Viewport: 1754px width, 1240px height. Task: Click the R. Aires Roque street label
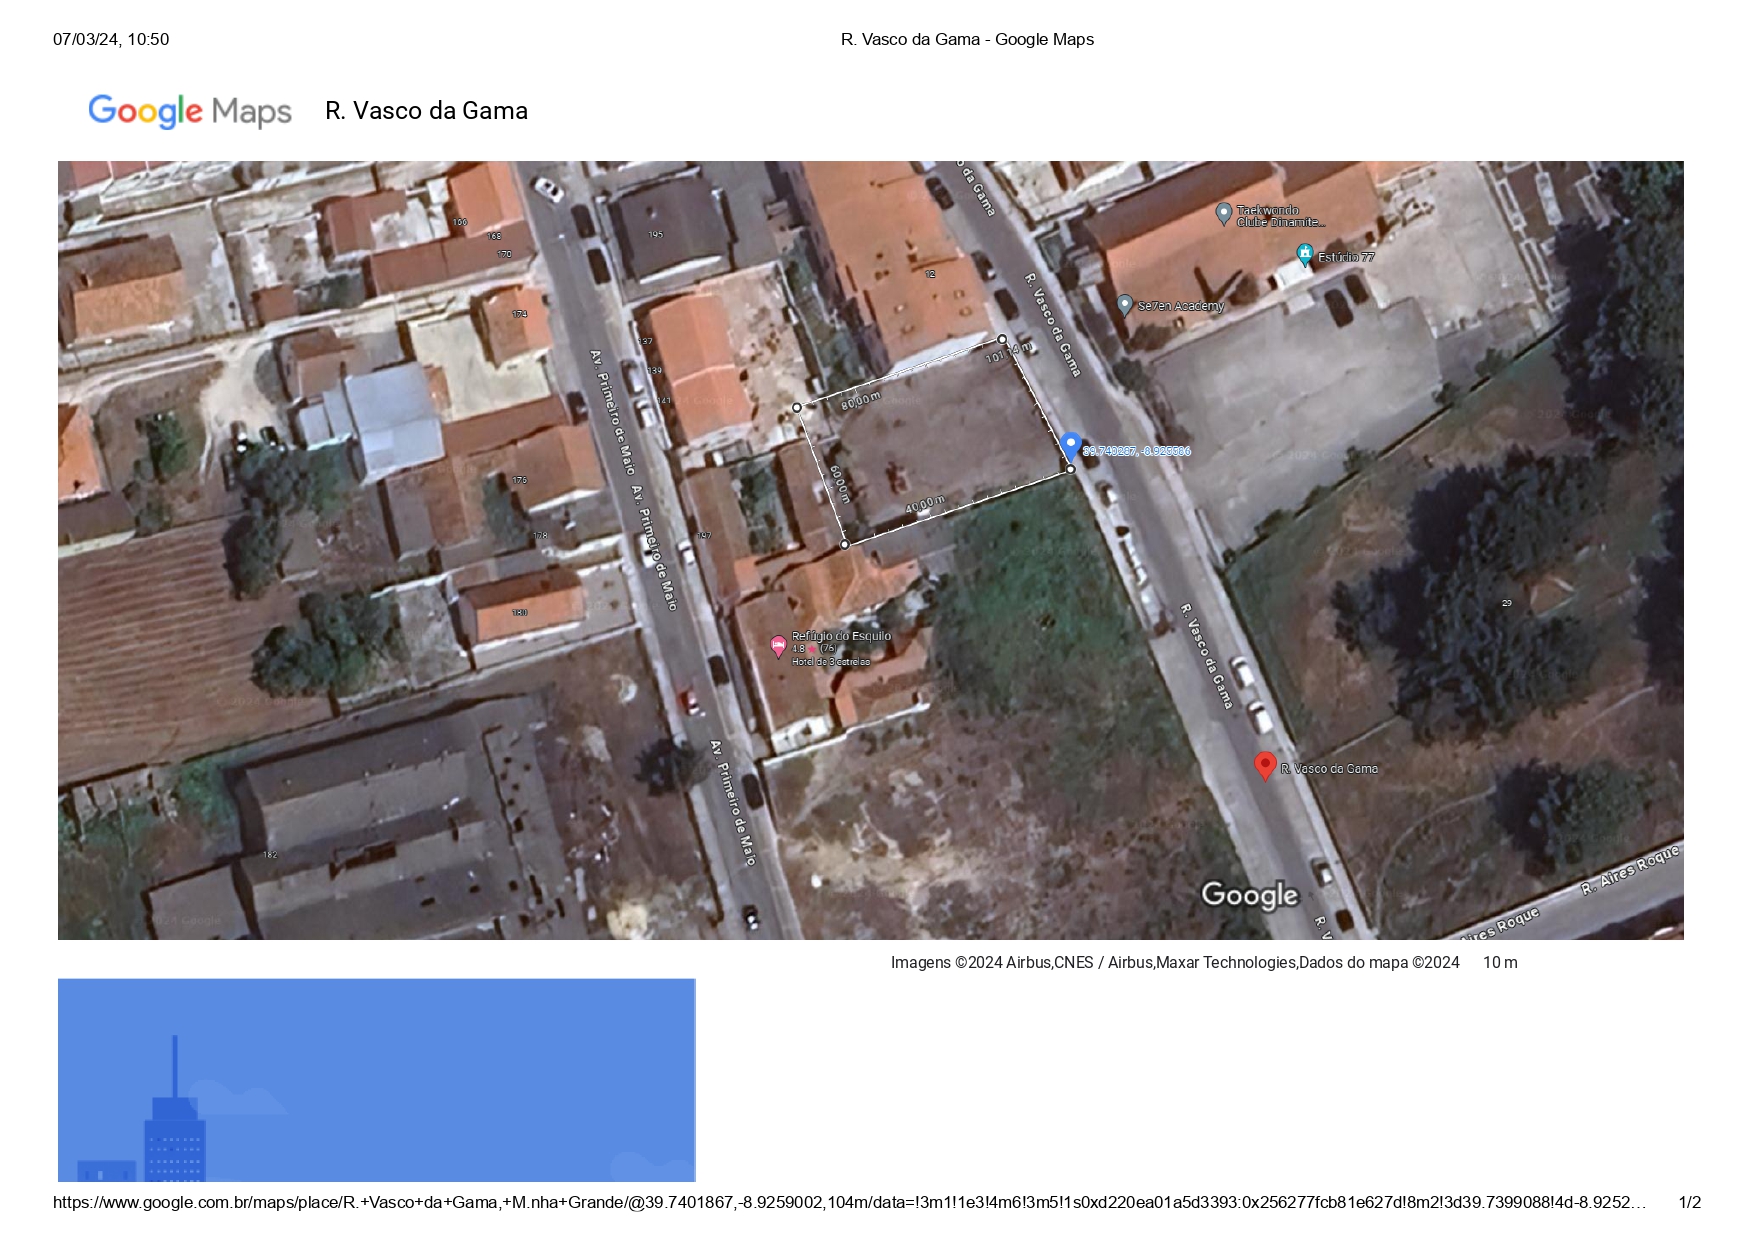1629,870
